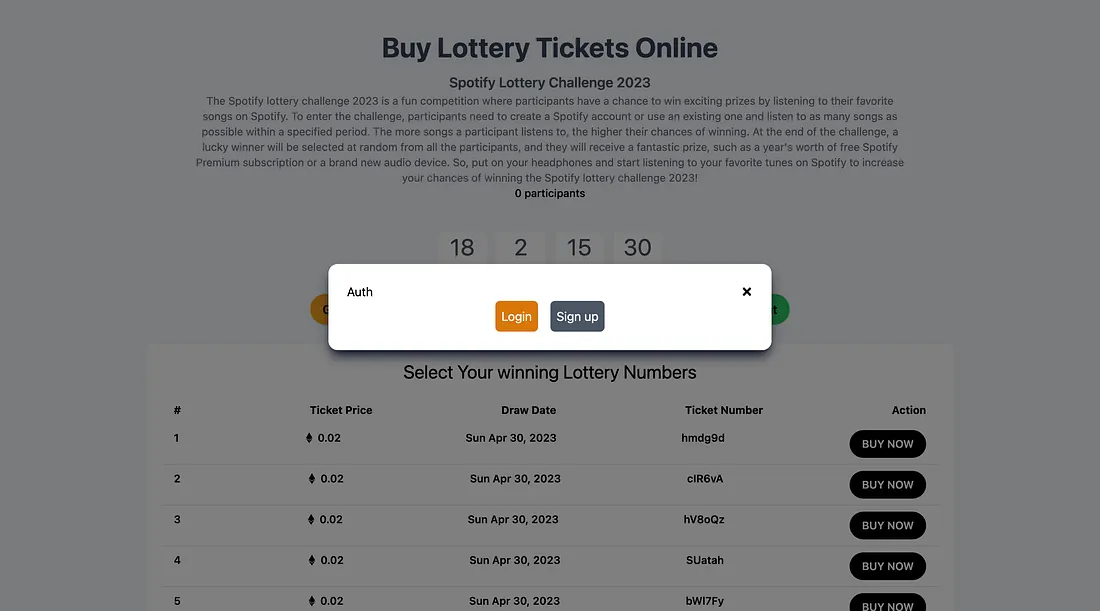This screenshot has height=611, width=1100.
Task: Click the Ticket Price column header
Action: coord(341,410)
